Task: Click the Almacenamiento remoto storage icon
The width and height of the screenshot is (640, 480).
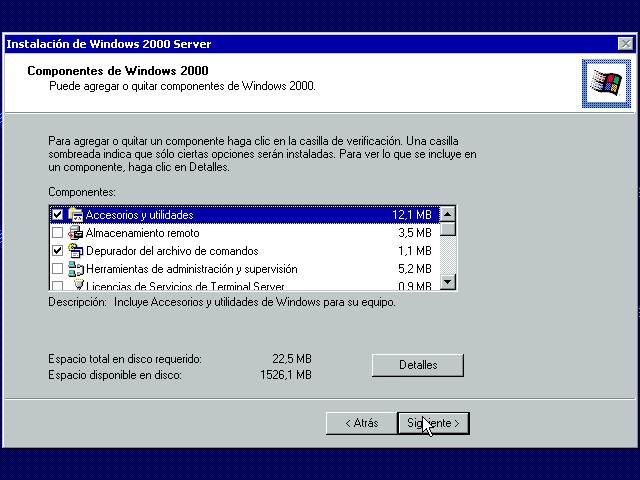Action: (76, 233)
